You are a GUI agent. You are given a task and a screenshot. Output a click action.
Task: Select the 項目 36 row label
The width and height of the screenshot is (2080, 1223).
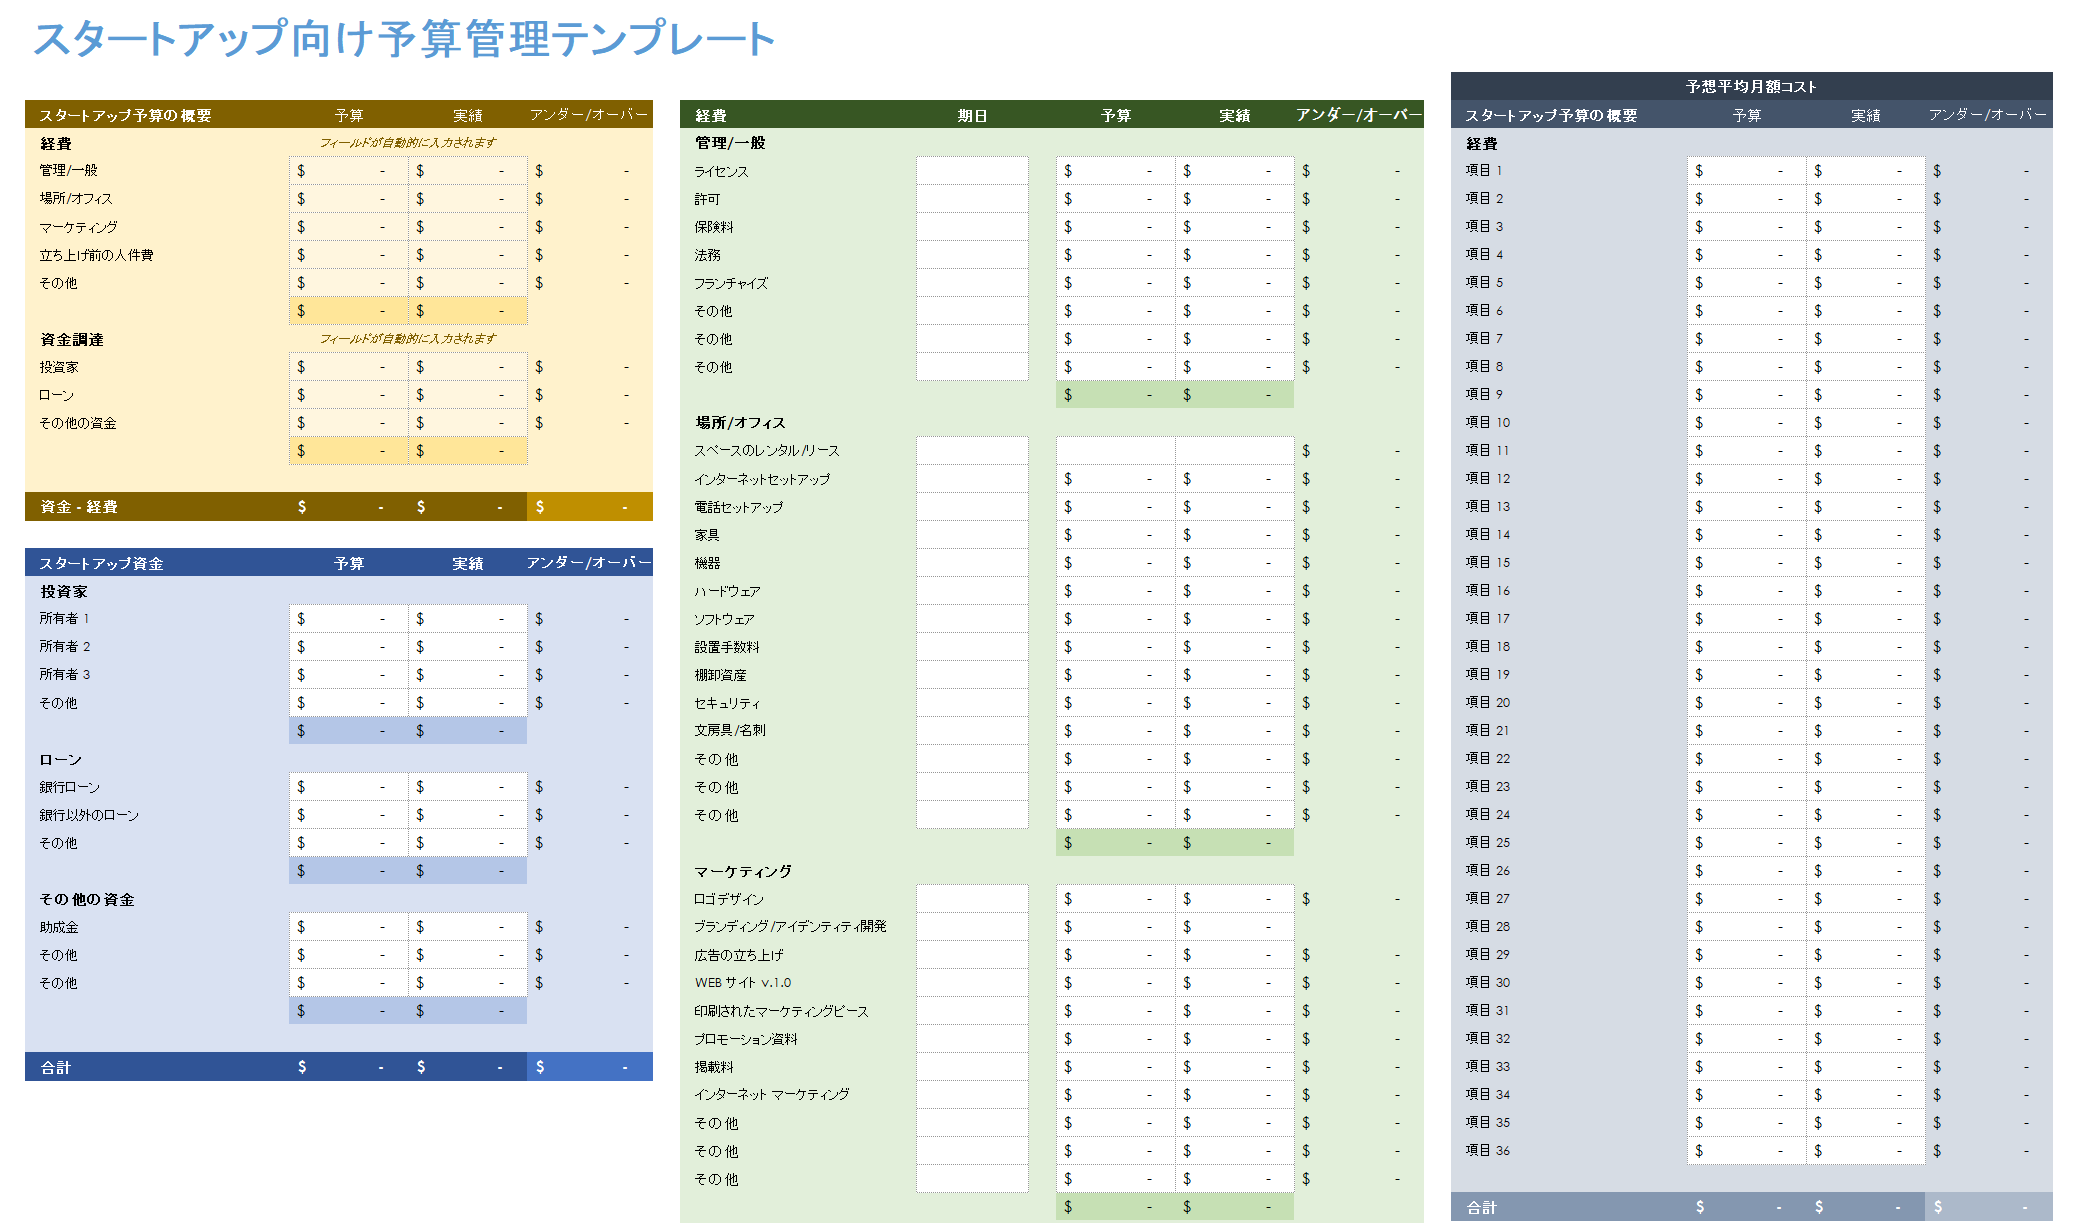click(x=1488, y=1151)
